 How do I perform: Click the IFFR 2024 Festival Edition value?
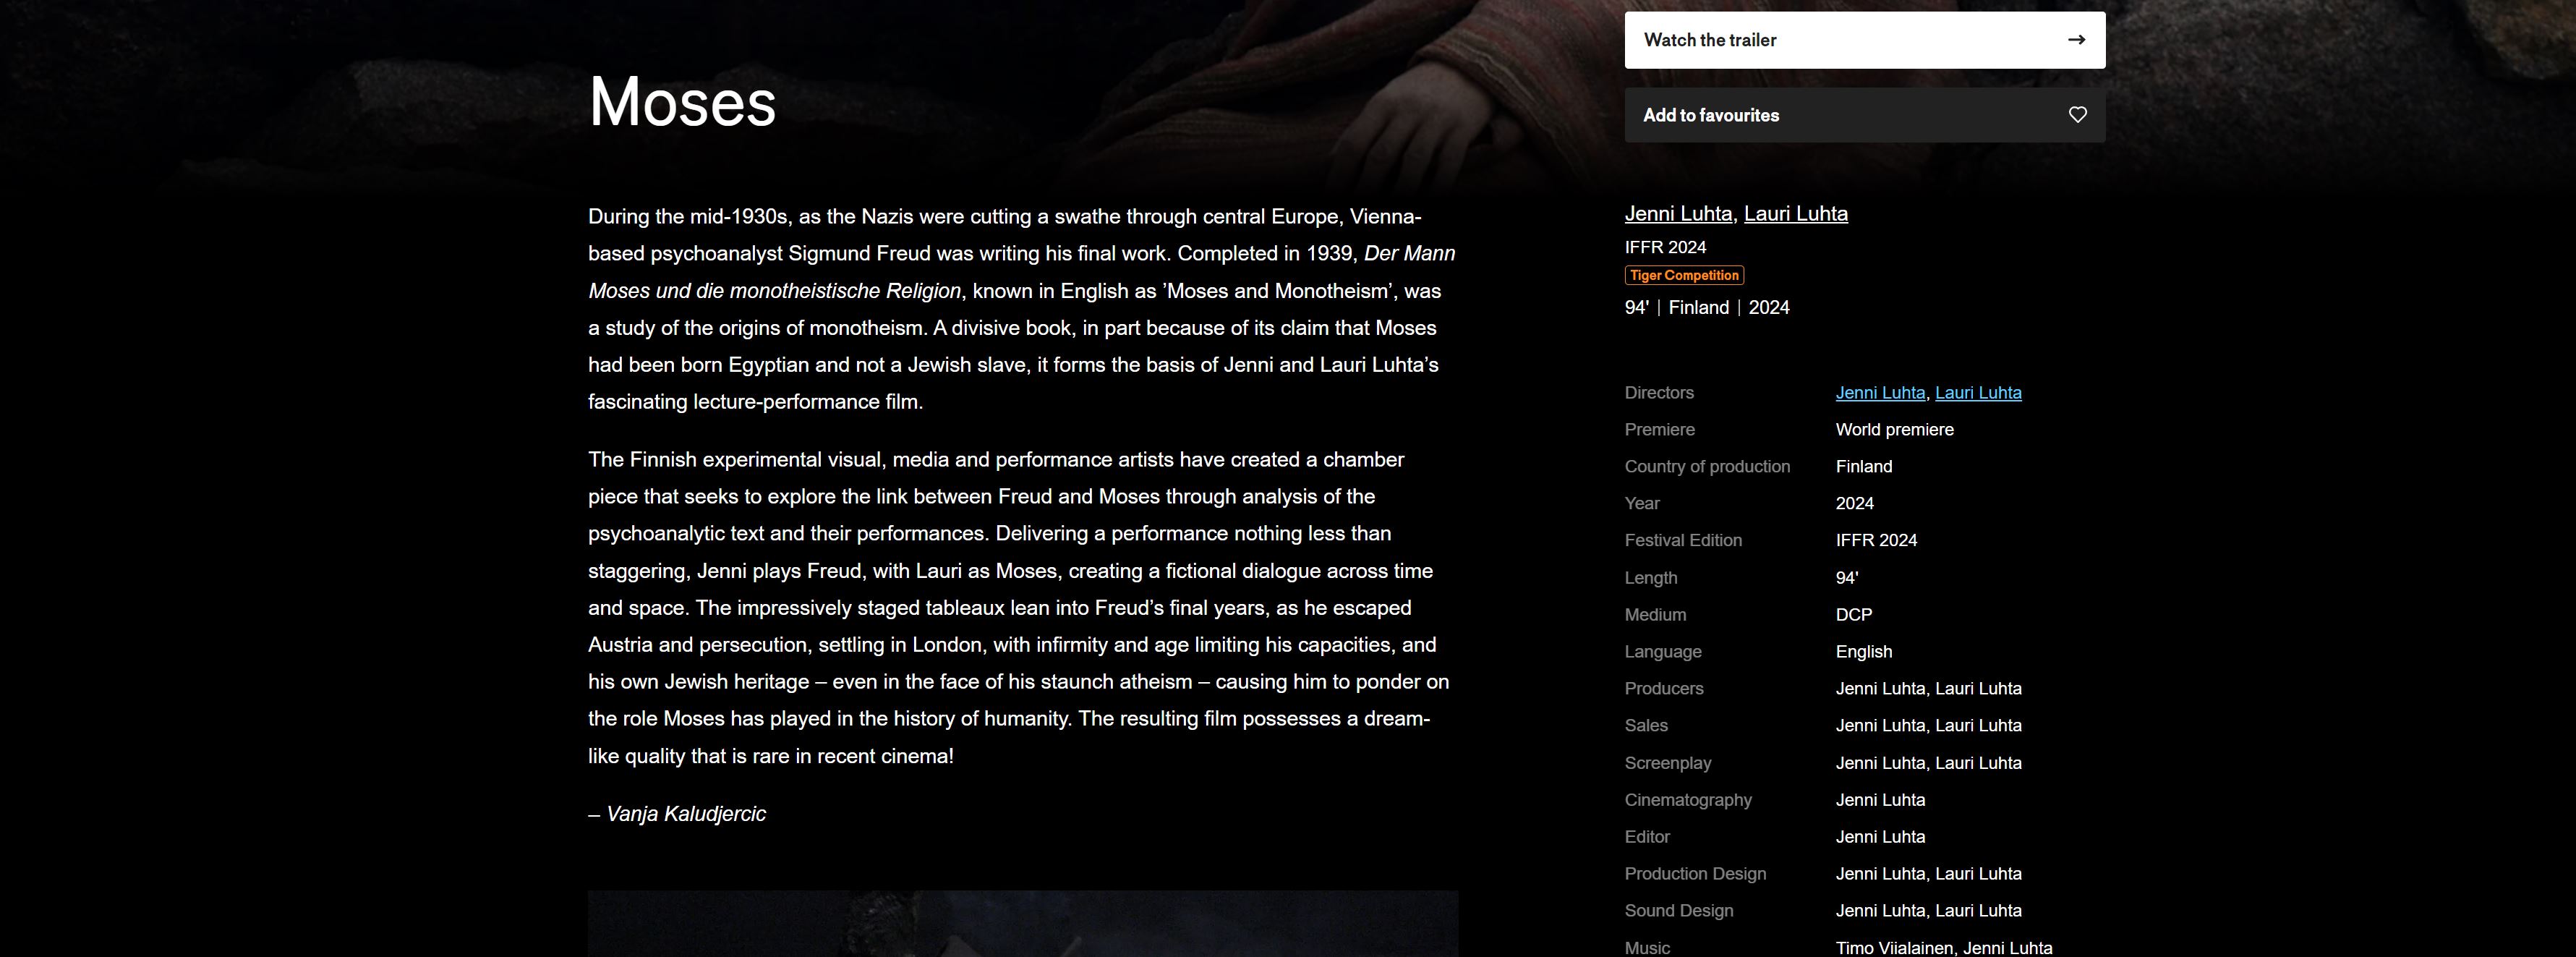tap(1876, 541)
